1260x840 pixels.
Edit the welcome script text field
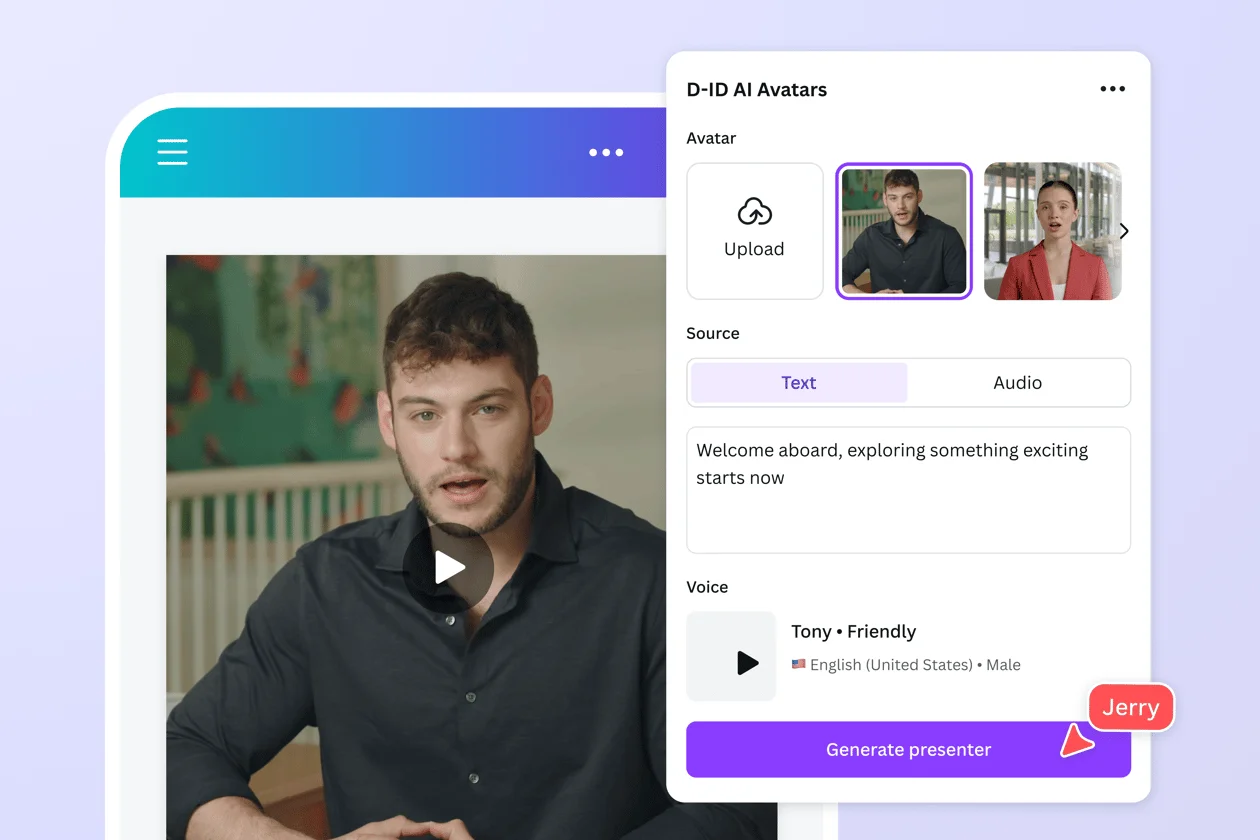[x=908, y=490]
